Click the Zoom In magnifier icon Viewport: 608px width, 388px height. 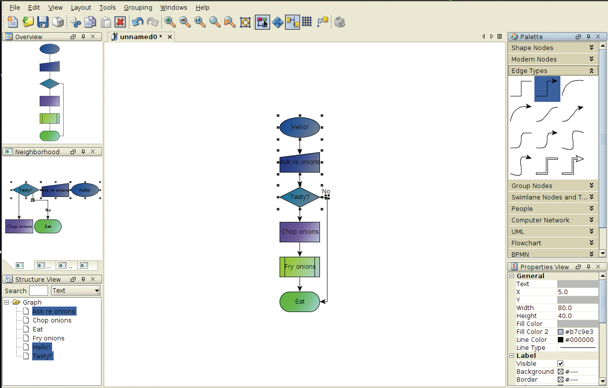169,22
